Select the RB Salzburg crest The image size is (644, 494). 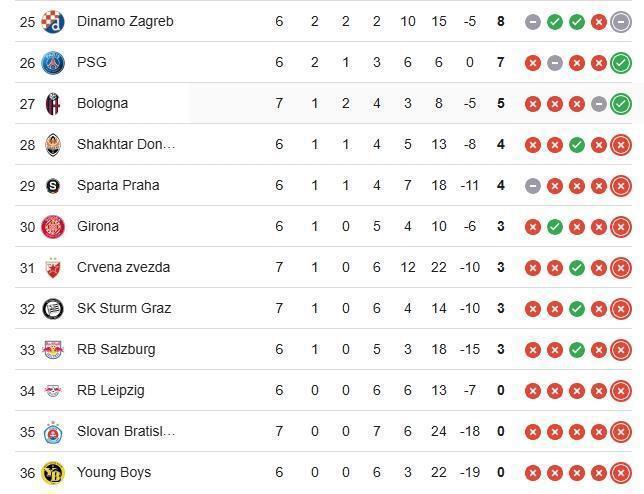click(53, 349)
